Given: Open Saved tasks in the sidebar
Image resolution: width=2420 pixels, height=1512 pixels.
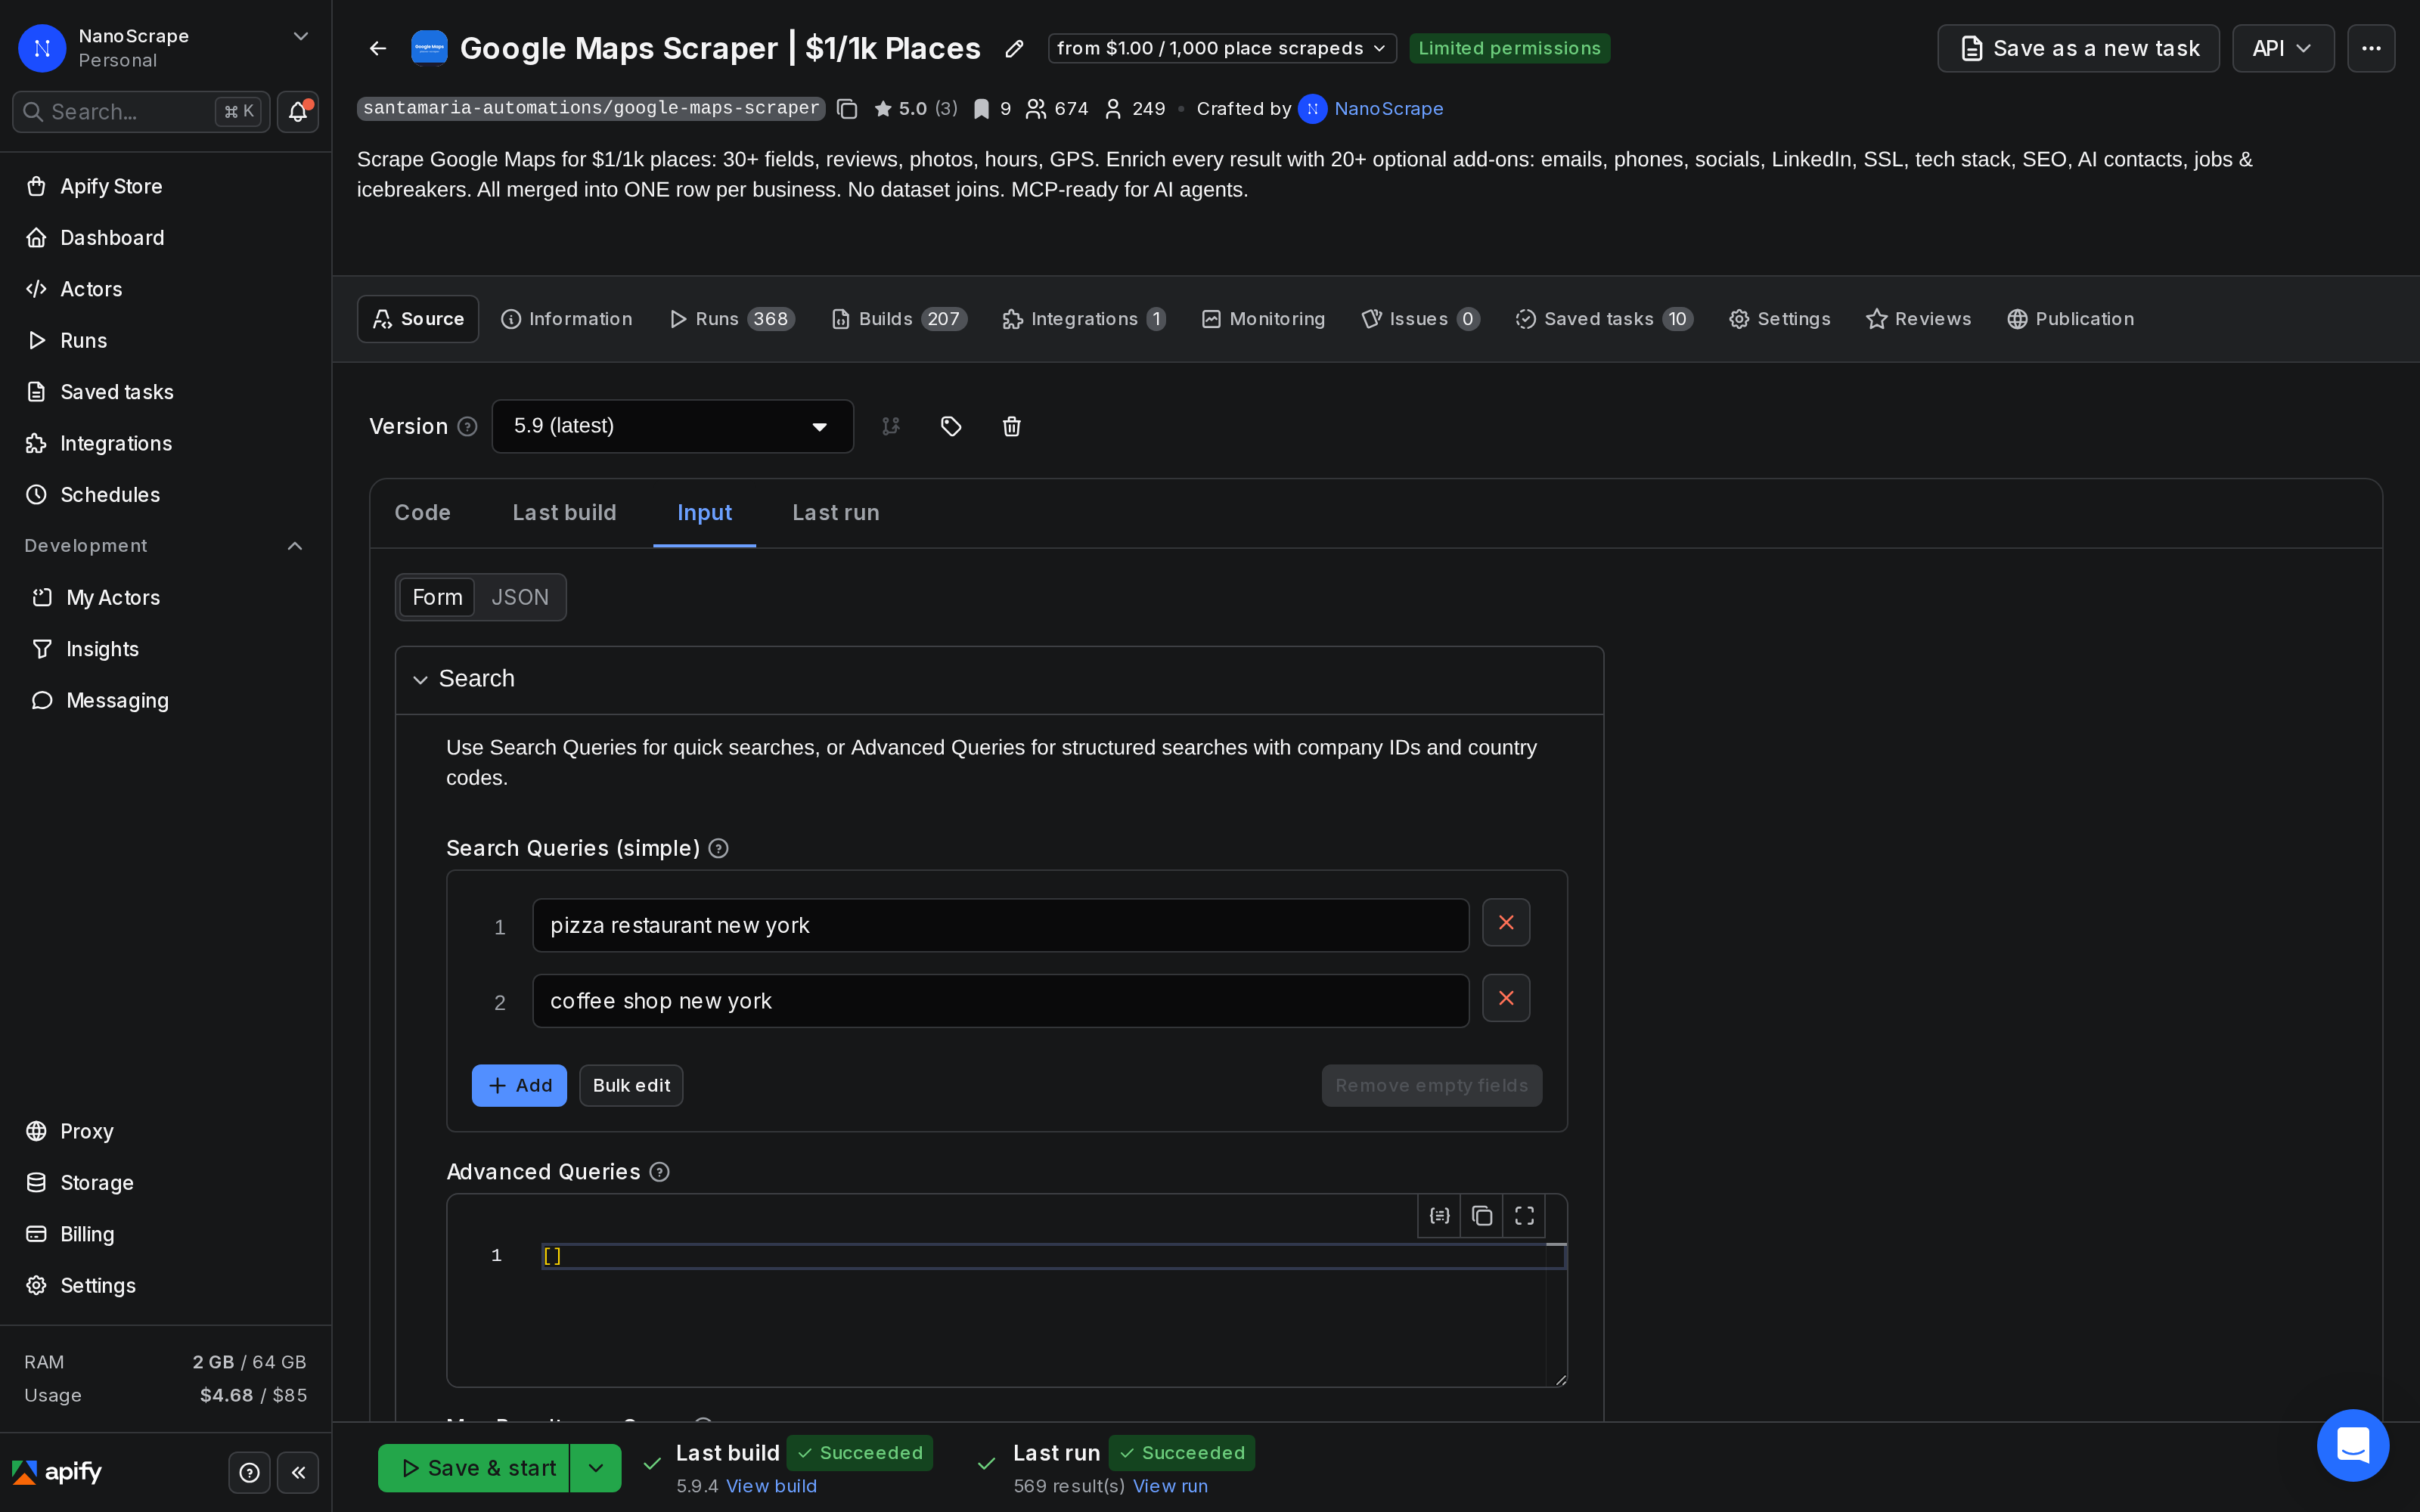Looking at the screenshot, I should 165,392.
